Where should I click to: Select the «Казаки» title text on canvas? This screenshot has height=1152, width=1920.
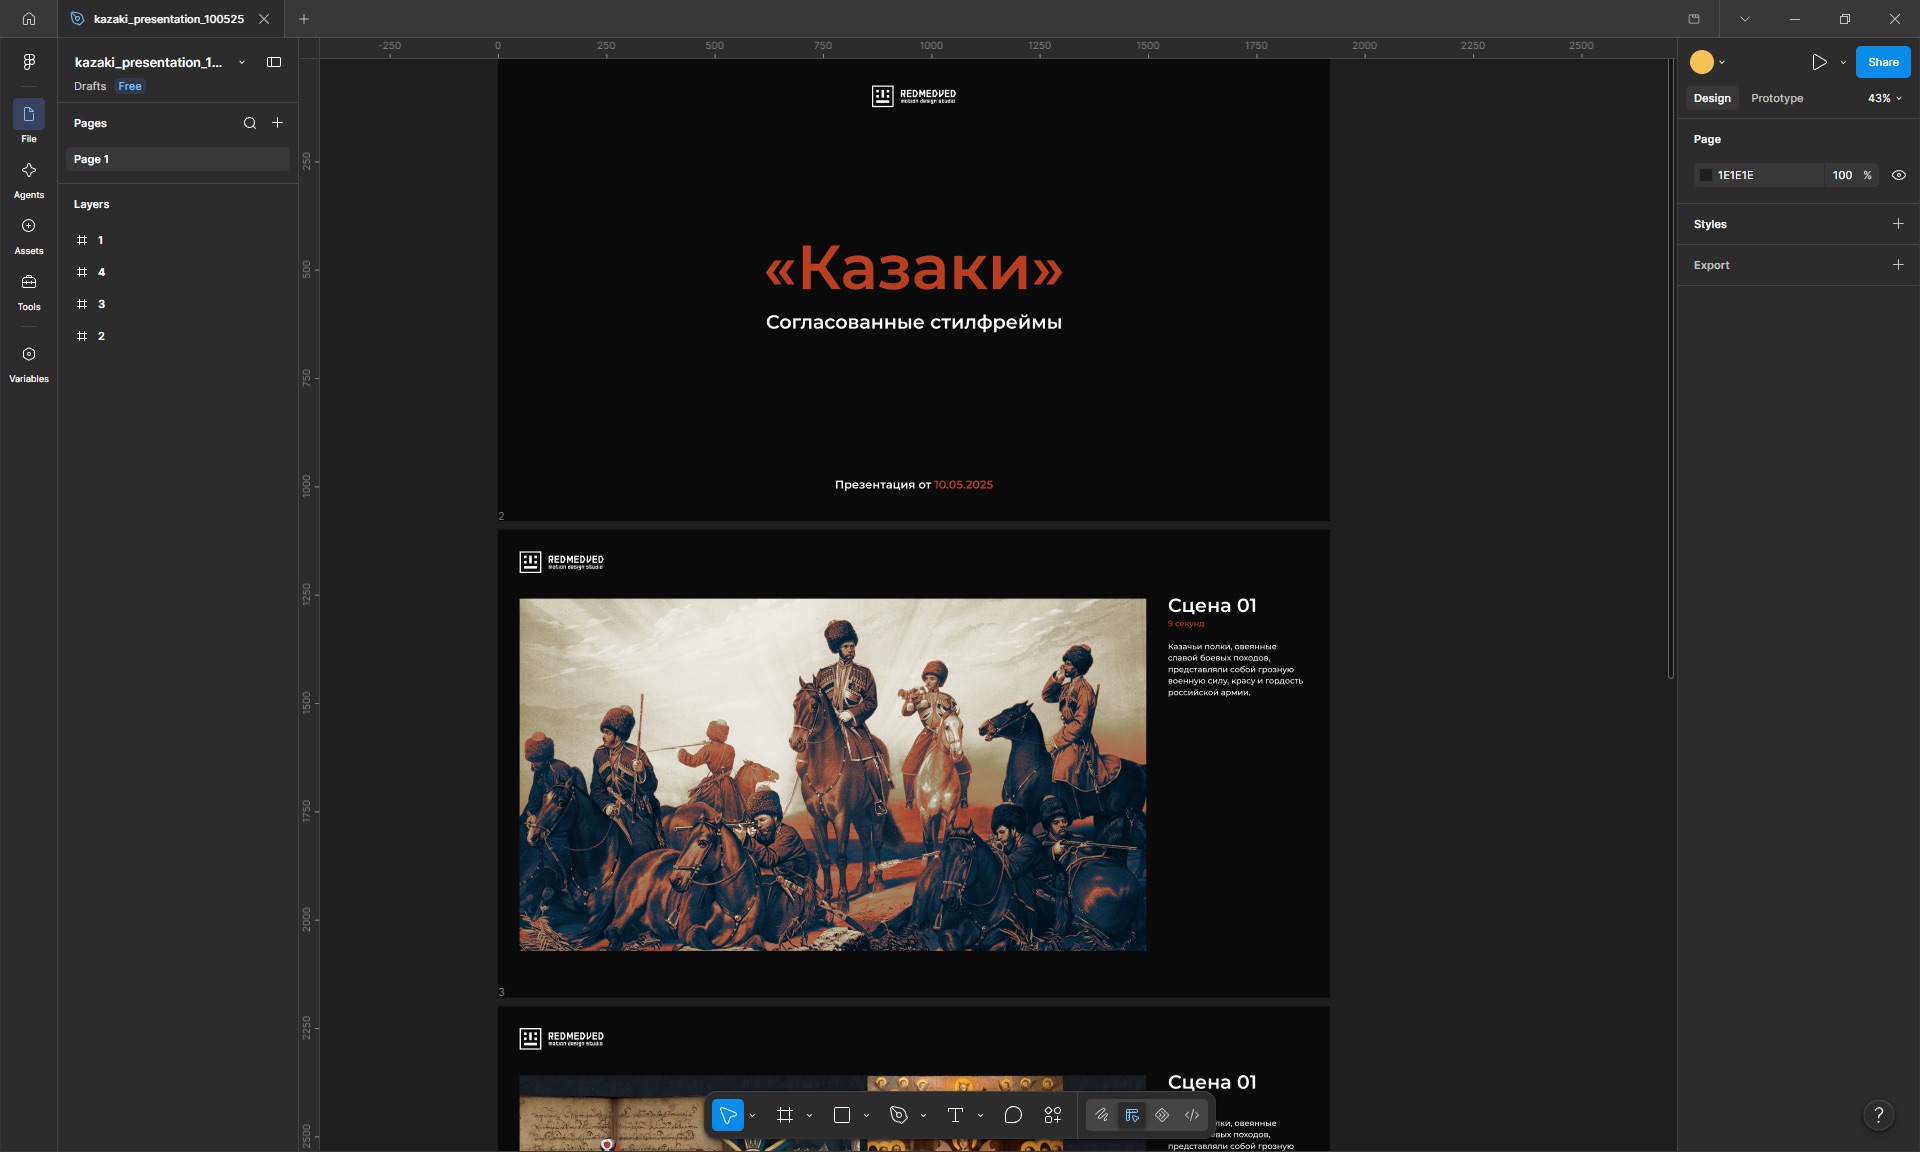pyautogui.click(x=914, y=268)
